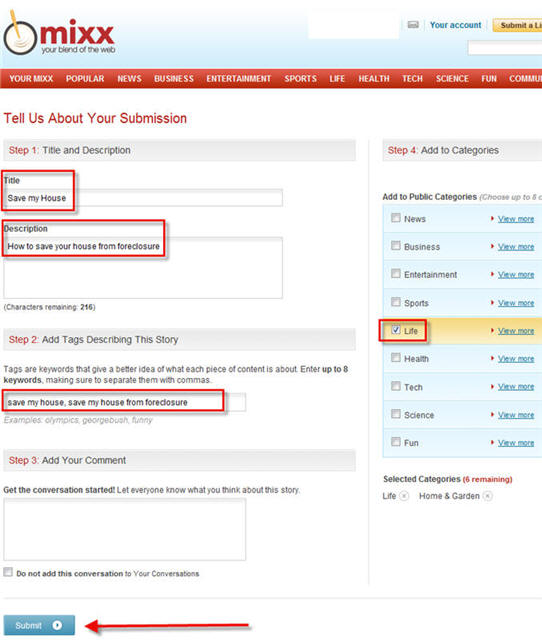Screen dimensions: 542x644
Task: Expand View more for News
Action: pos(516,219)
